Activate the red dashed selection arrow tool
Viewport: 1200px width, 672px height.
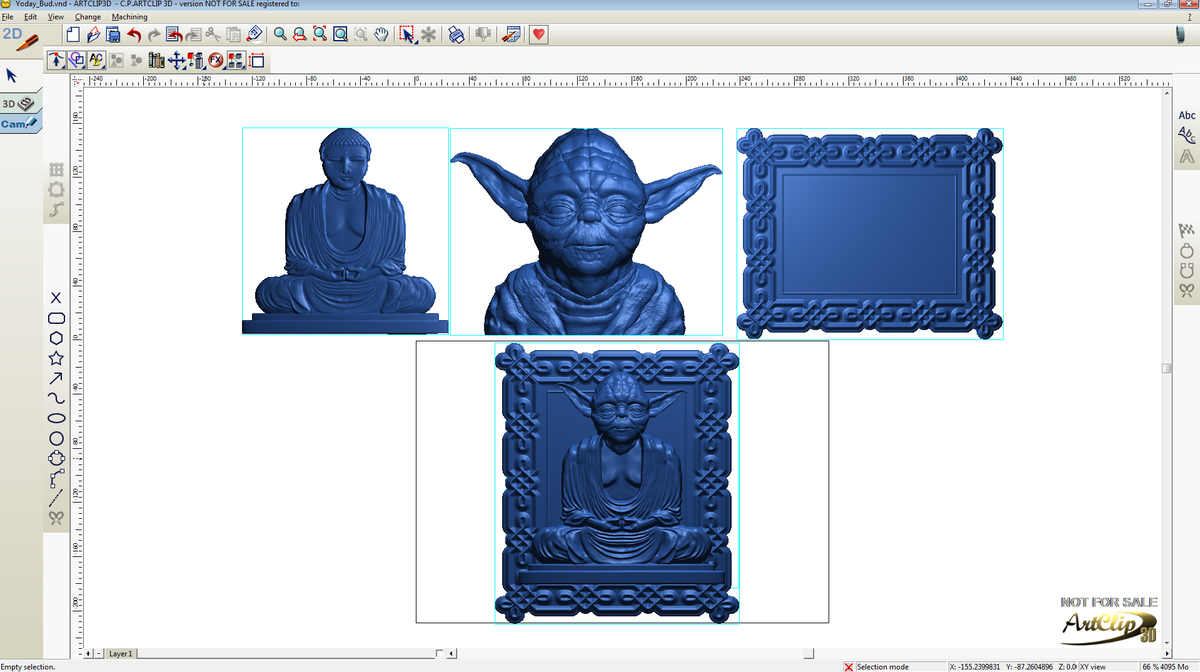point(408,34)
